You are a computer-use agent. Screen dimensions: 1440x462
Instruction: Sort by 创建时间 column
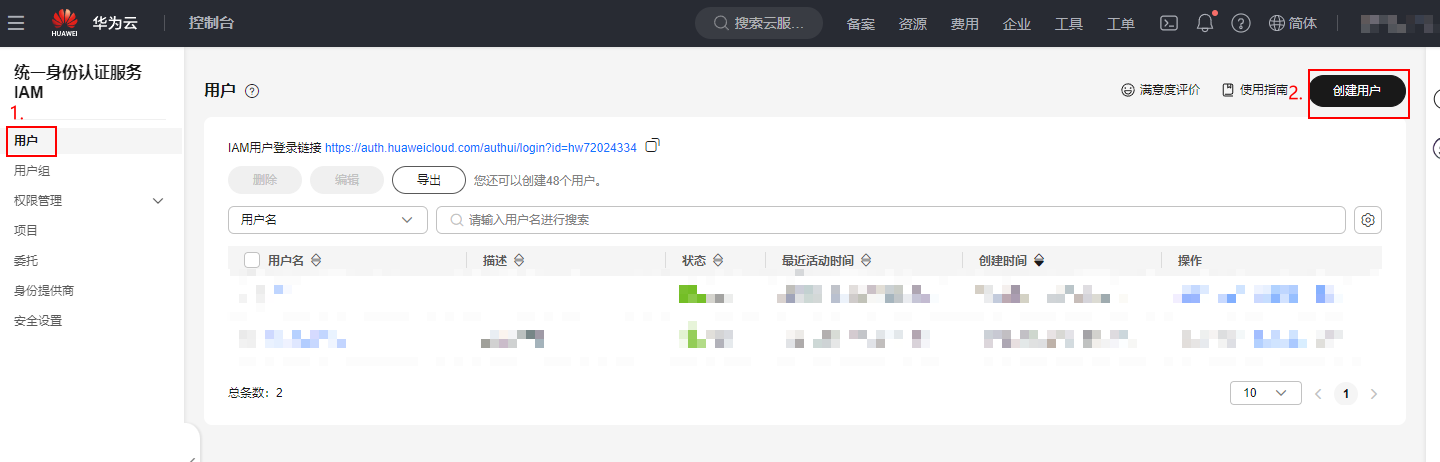1038,260
